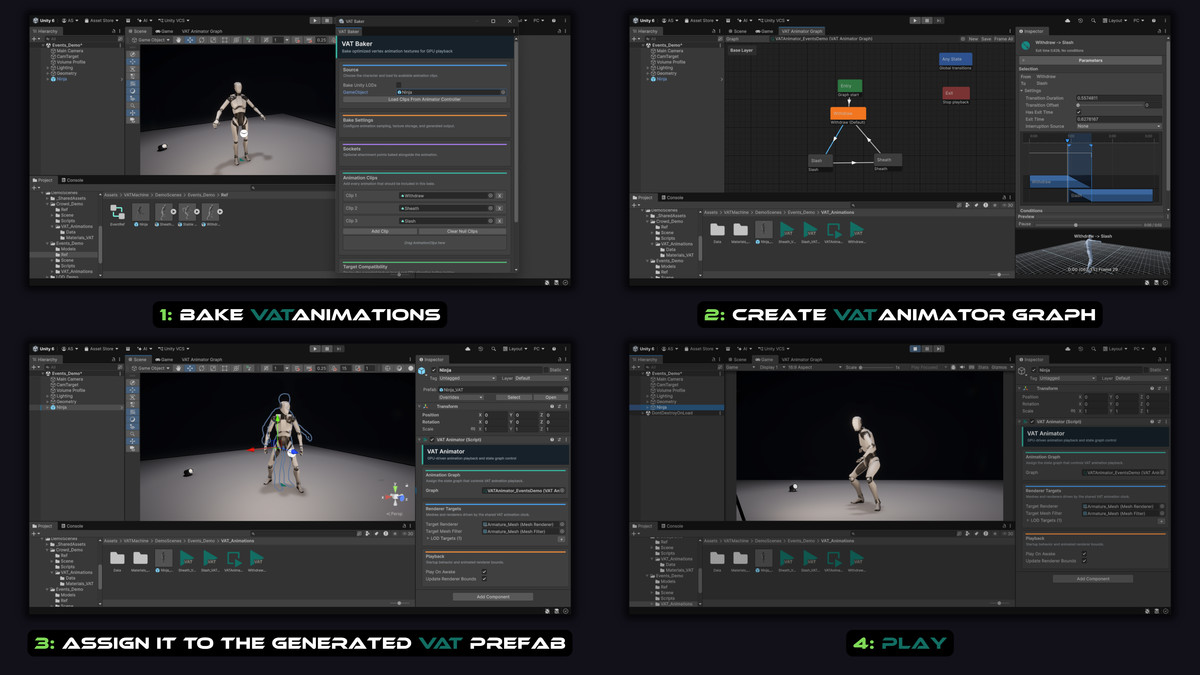The image size is (1200, 675).
Task: Select the Slash state node in graph
Action: 820,160
